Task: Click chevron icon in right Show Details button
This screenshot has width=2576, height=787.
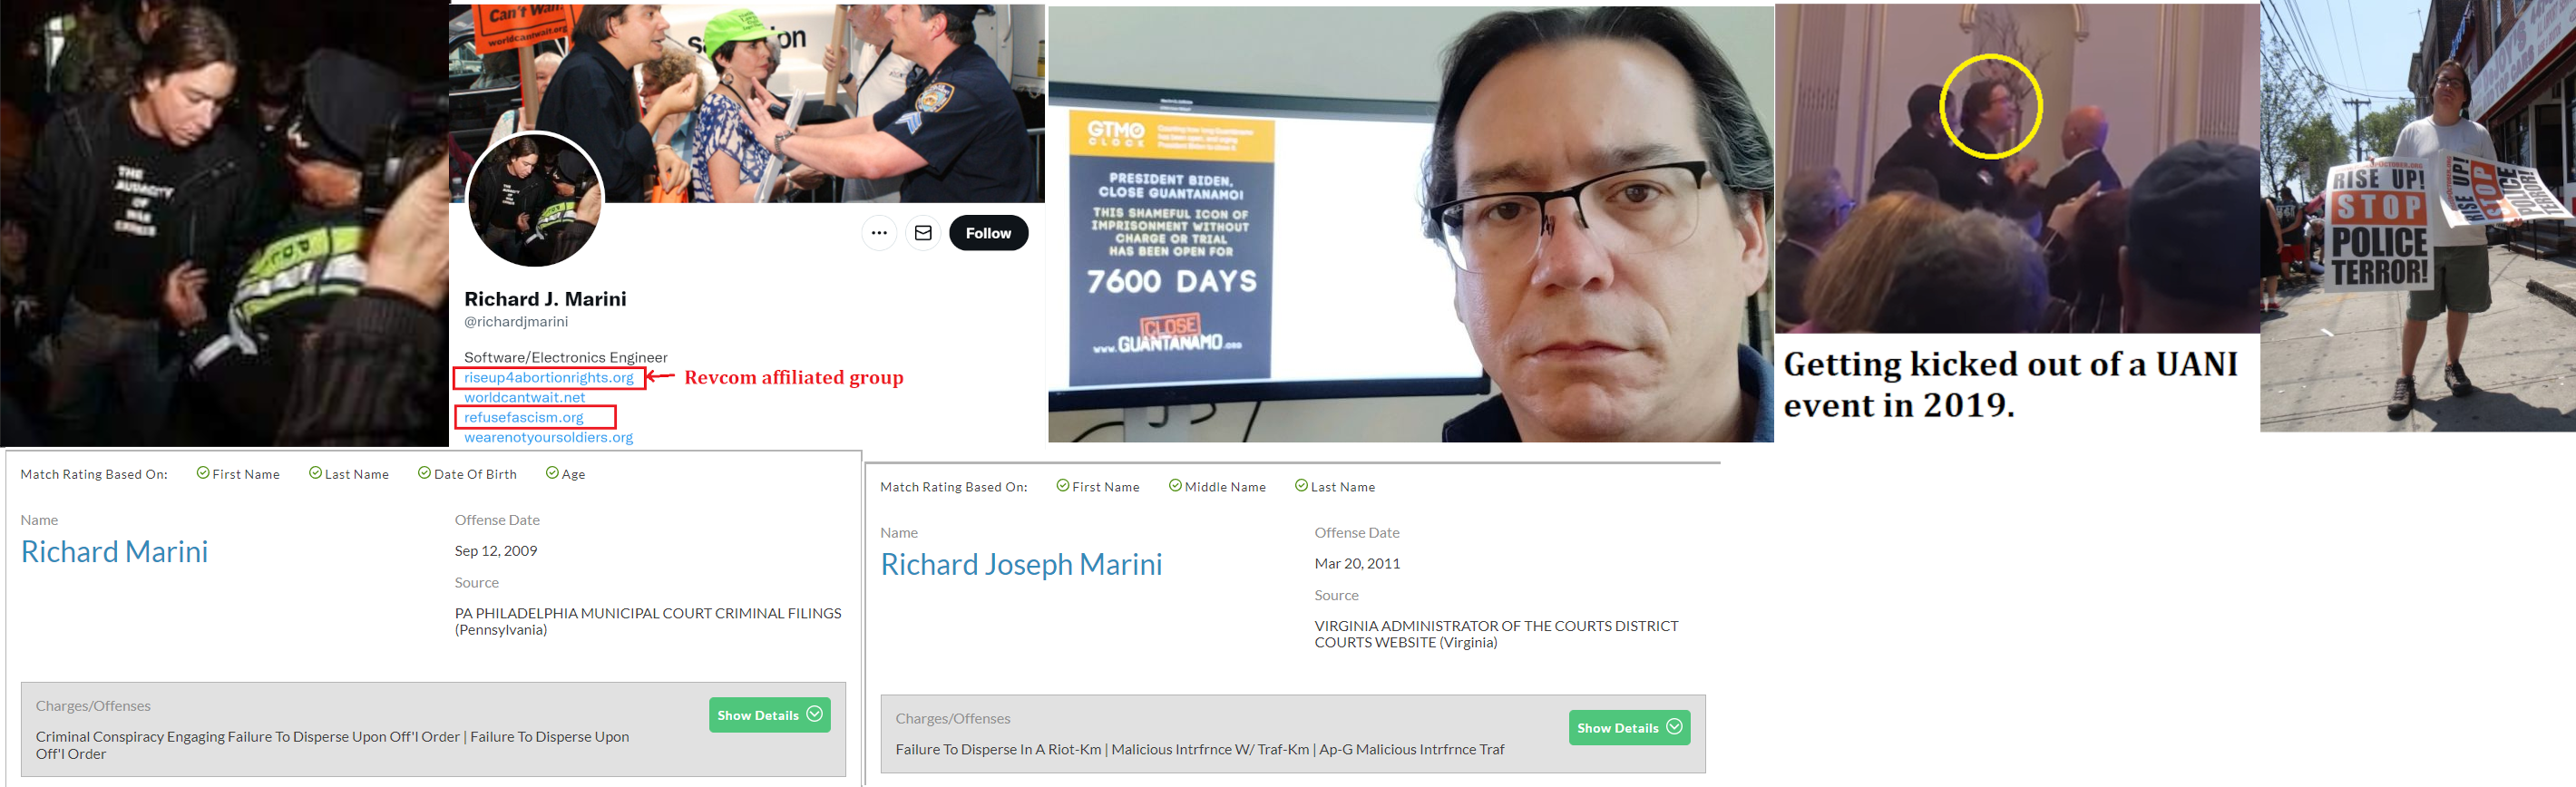Action: click(1674, 727)
